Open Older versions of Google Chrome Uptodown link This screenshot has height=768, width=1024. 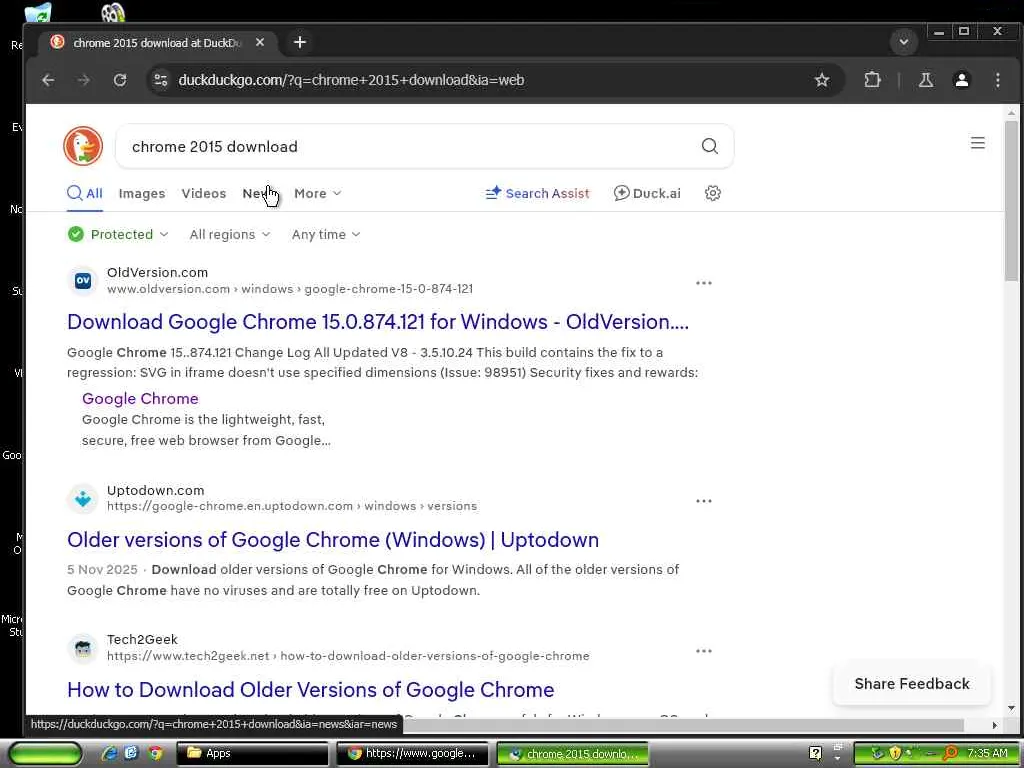coord(333,540)
